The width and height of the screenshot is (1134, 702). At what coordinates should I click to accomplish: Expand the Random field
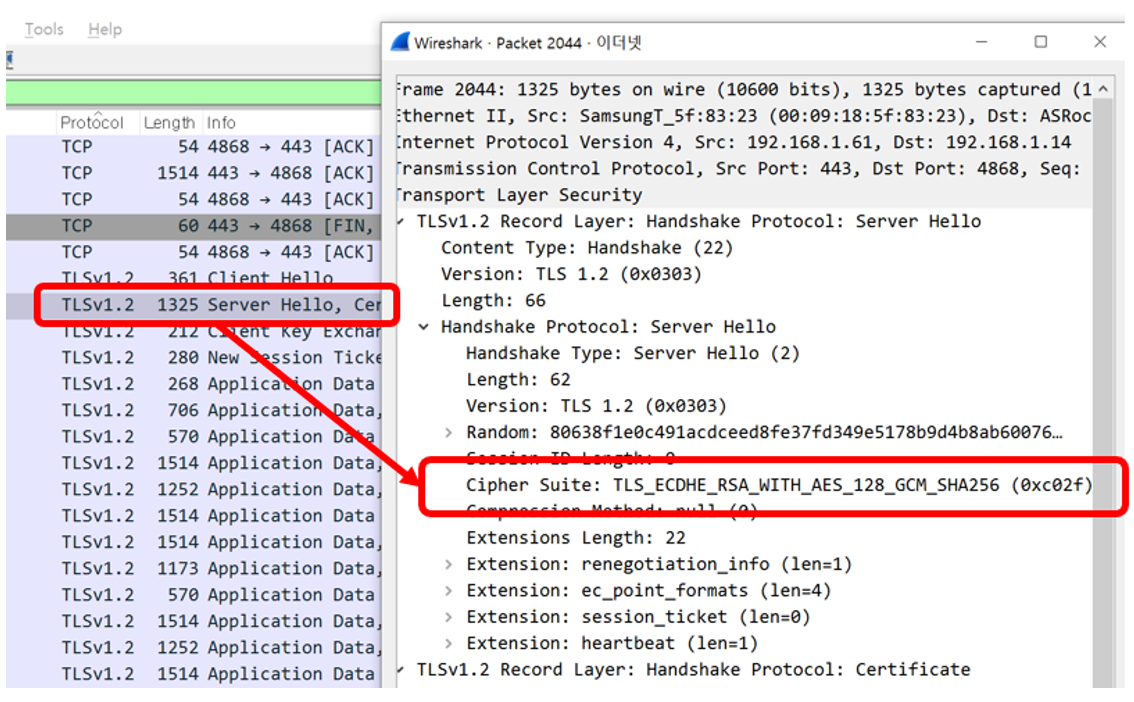[449, 432]
